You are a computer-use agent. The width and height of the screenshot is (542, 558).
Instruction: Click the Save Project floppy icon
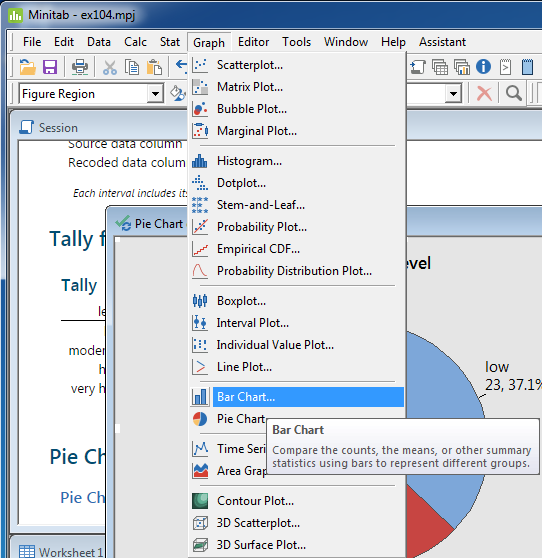click(x=50, y=67)
